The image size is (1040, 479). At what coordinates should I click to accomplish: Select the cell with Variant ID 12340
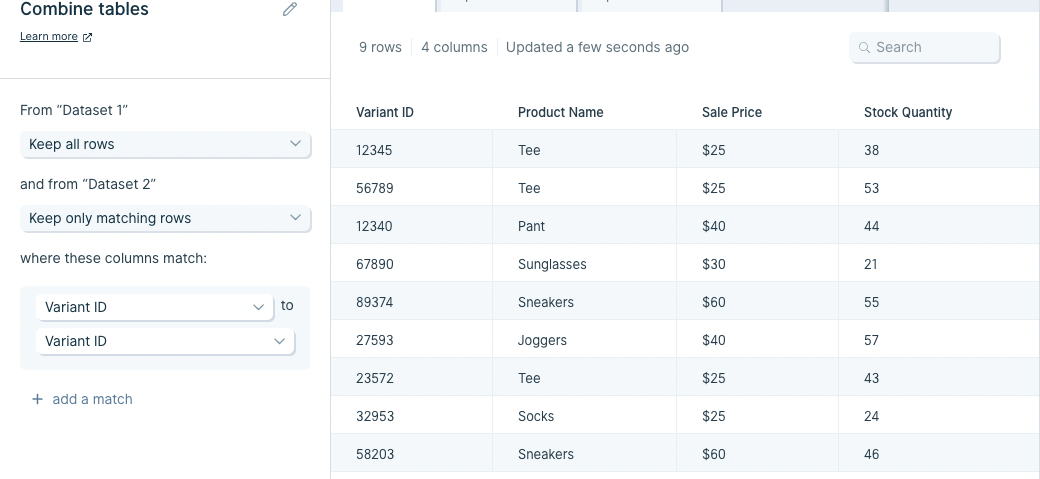tap(412, 226)
